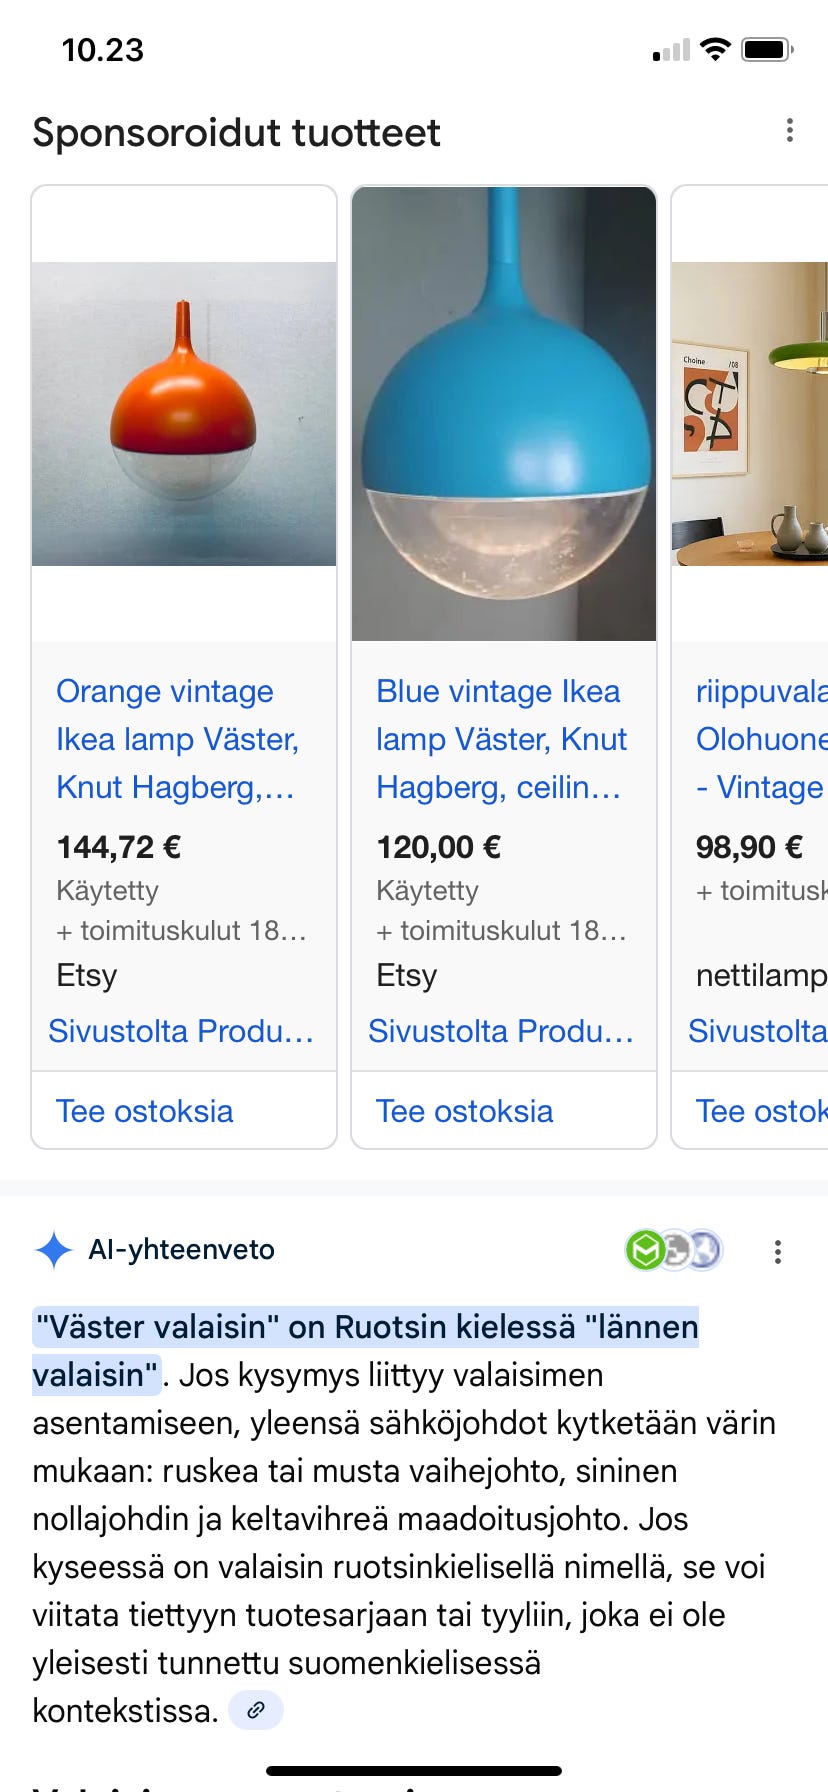
Task: Tap the Wi-Fi status icon
Action: pos(715,49)
